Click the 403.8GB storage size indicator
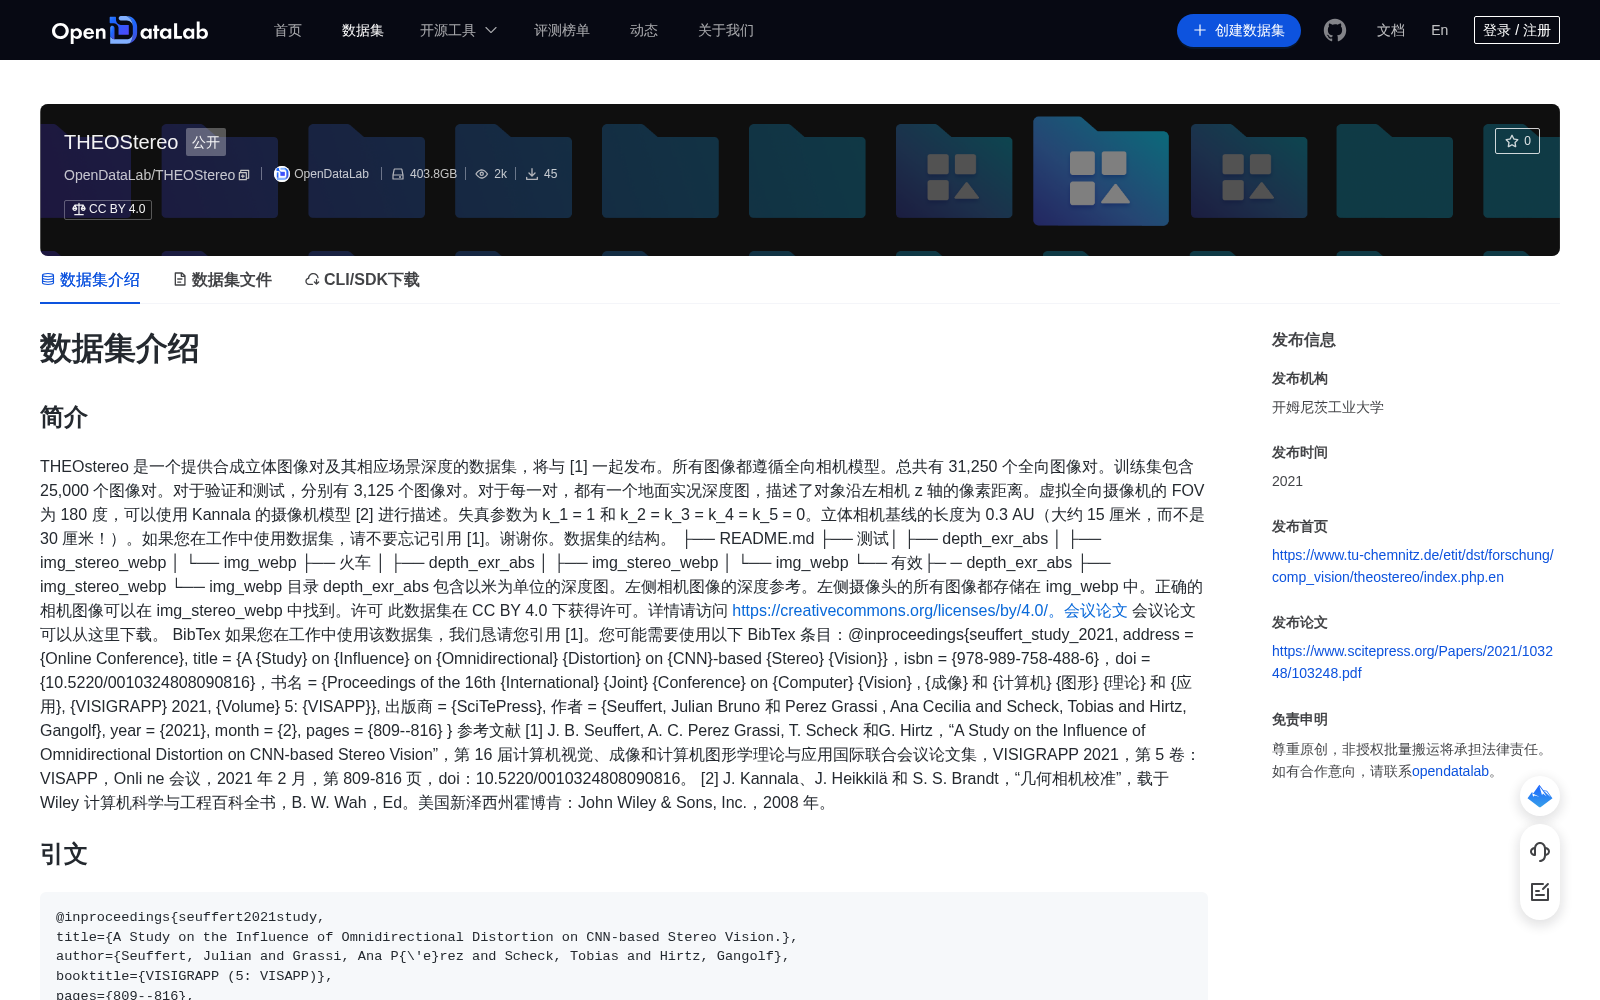Viewport: 1600px width, 1000px height. pyautogui.click(x=424, y=174)
